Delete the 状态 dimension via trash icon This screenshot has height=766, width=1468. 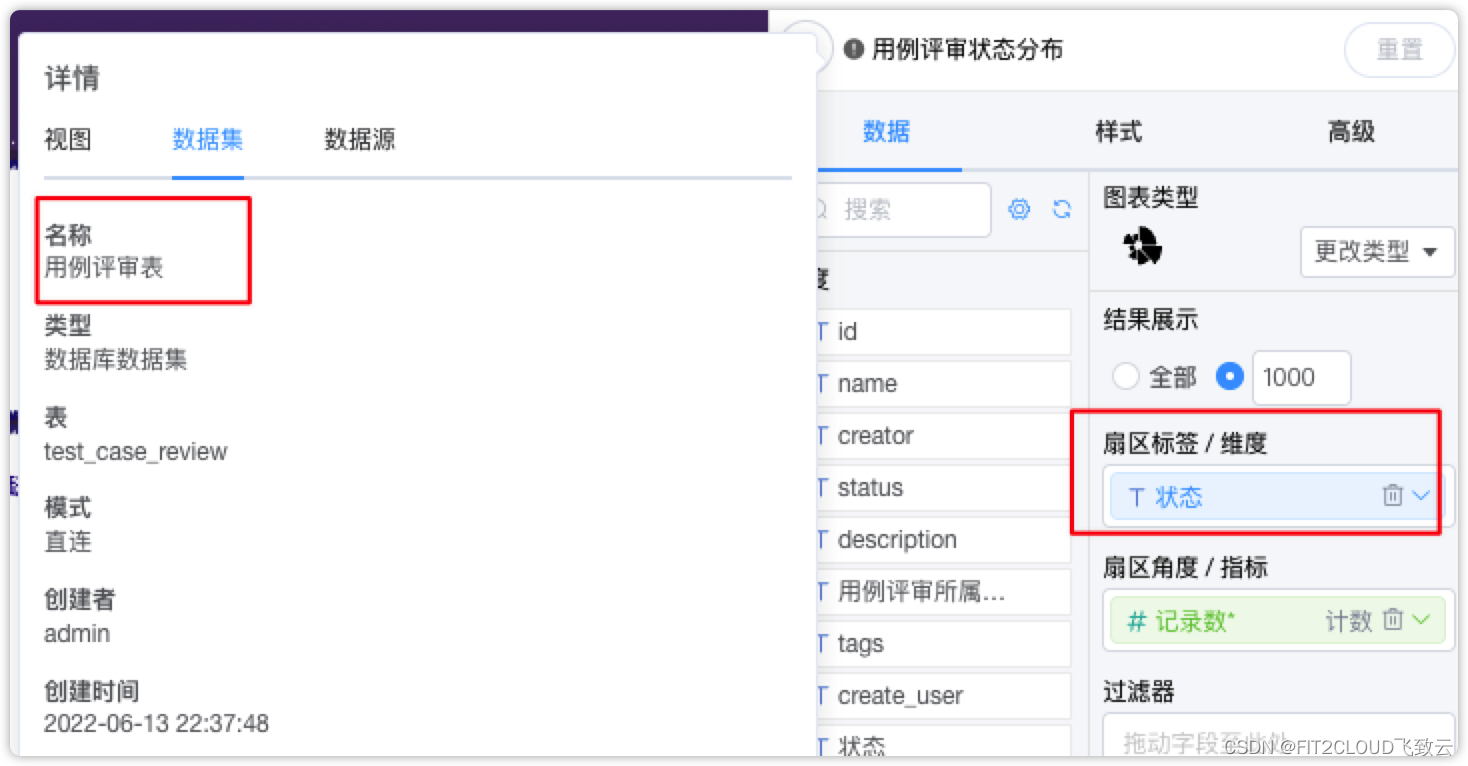(1394, 495)
